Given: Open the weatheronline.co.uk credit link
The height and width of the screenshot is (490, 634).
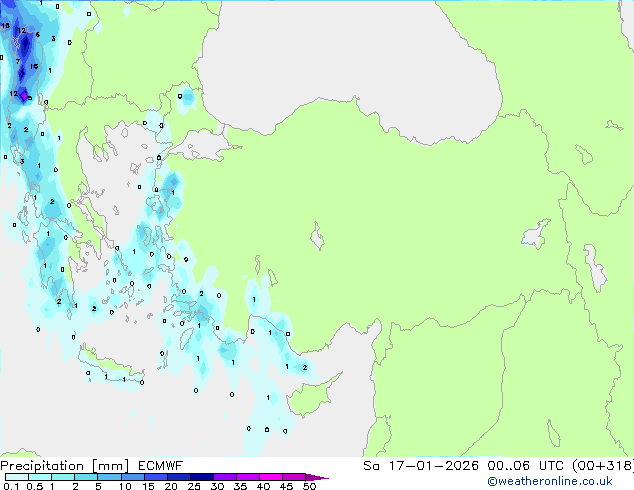Looking at the screenshot, I should 550,481.
